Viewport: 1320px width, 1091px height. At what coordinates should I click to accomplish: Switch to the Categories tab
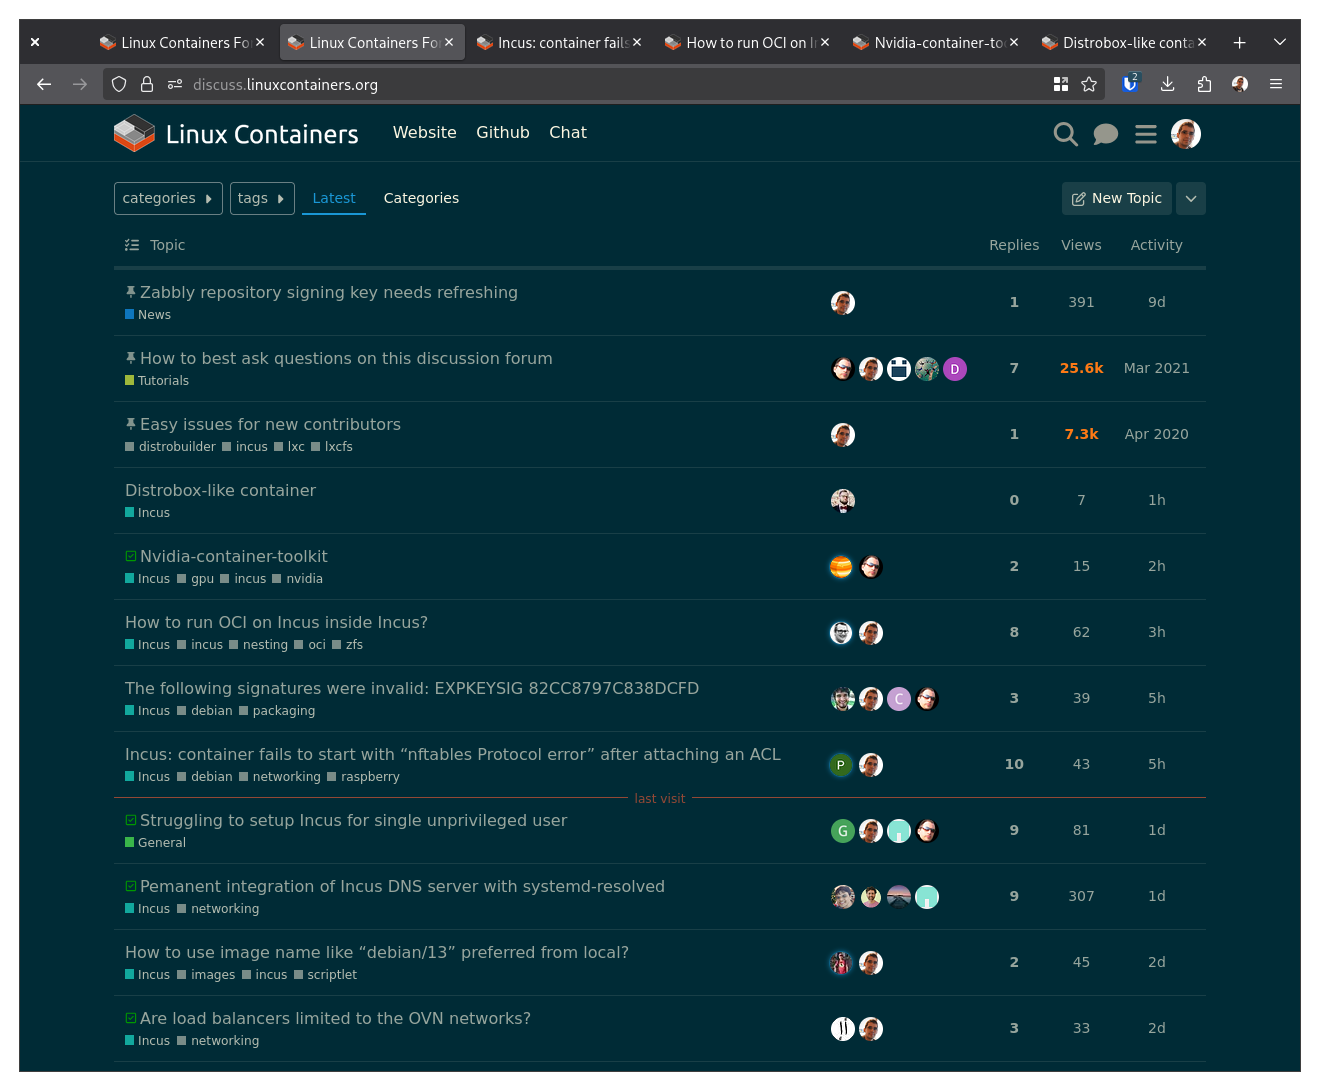pos(421,199)
